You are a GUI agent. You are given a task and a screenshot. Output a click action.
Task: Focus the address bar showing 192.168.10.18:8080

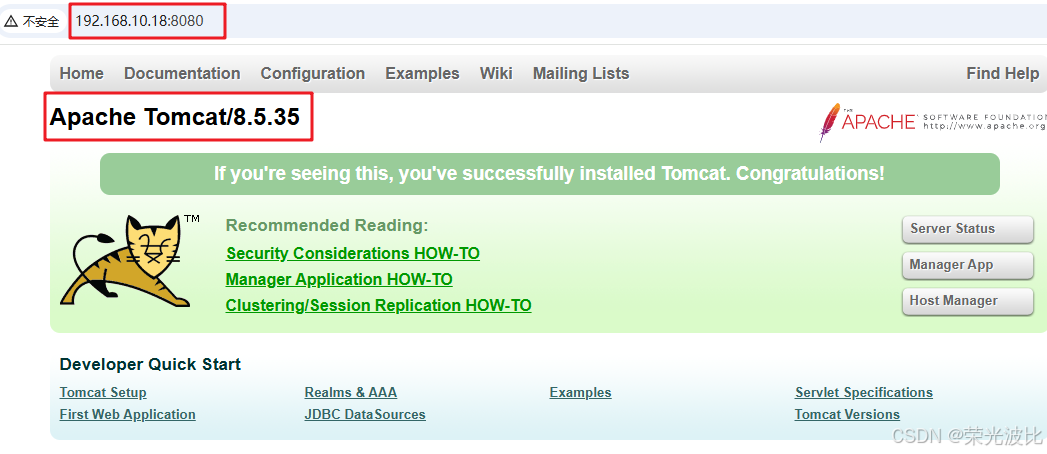pos(140,21)
